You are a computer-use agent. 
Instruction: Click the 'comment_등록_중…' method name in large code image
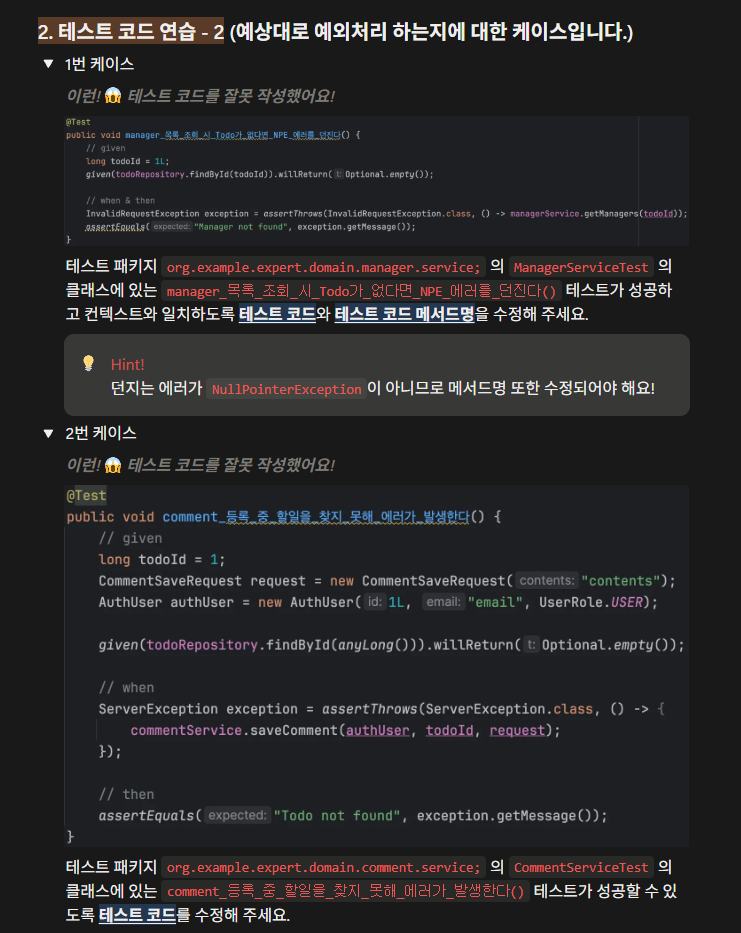[x=315, y=516]
